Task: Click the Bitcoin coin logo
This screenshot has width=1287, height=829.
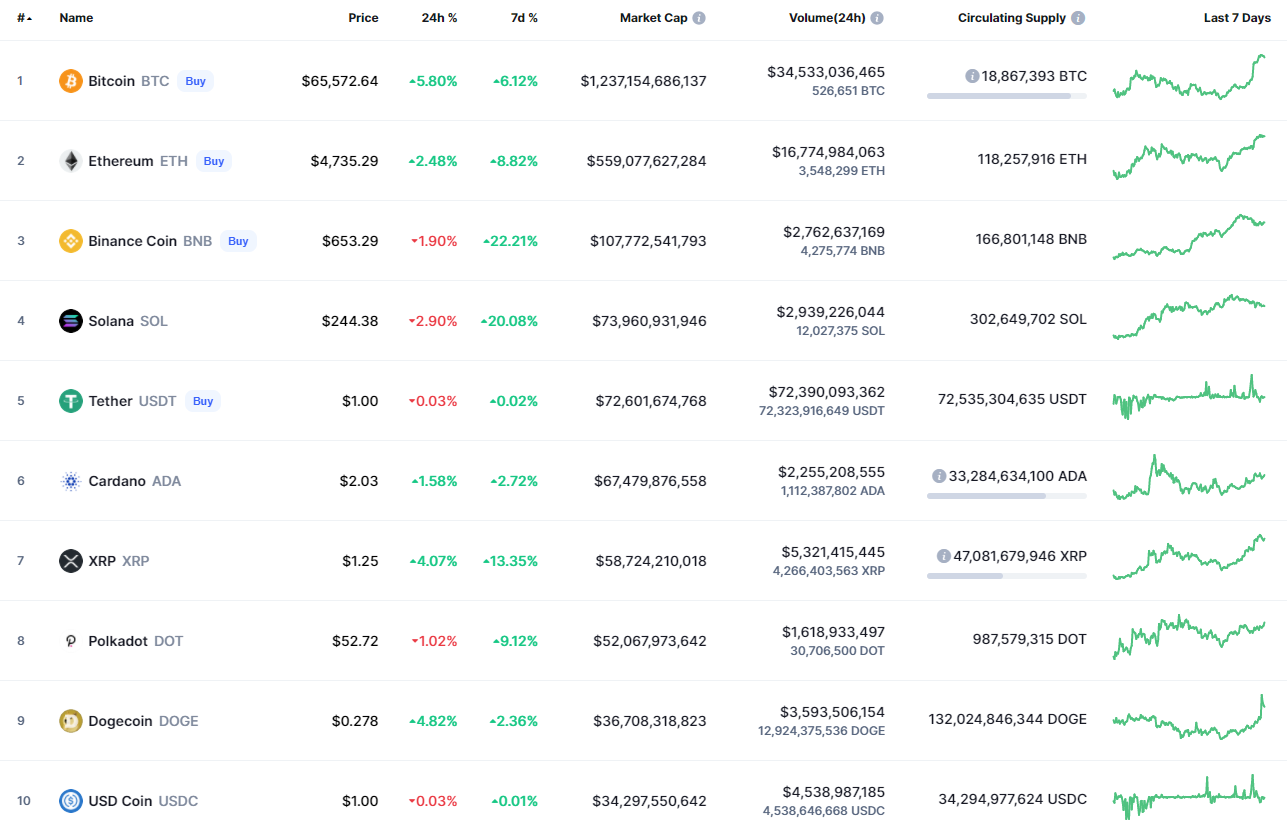Action: [x=71, y=81]
